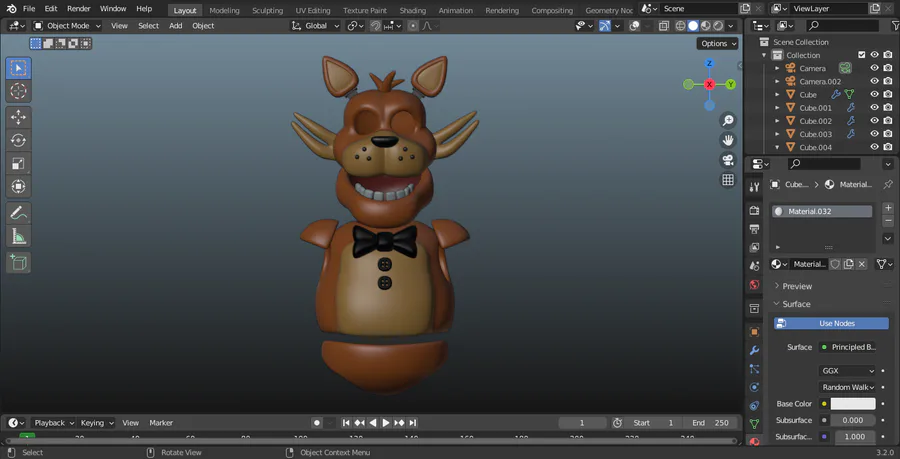The width and height of the screenshot is (900, 459).
Task: Open the Random Walk subsurface dropdown
Action: 847,387
